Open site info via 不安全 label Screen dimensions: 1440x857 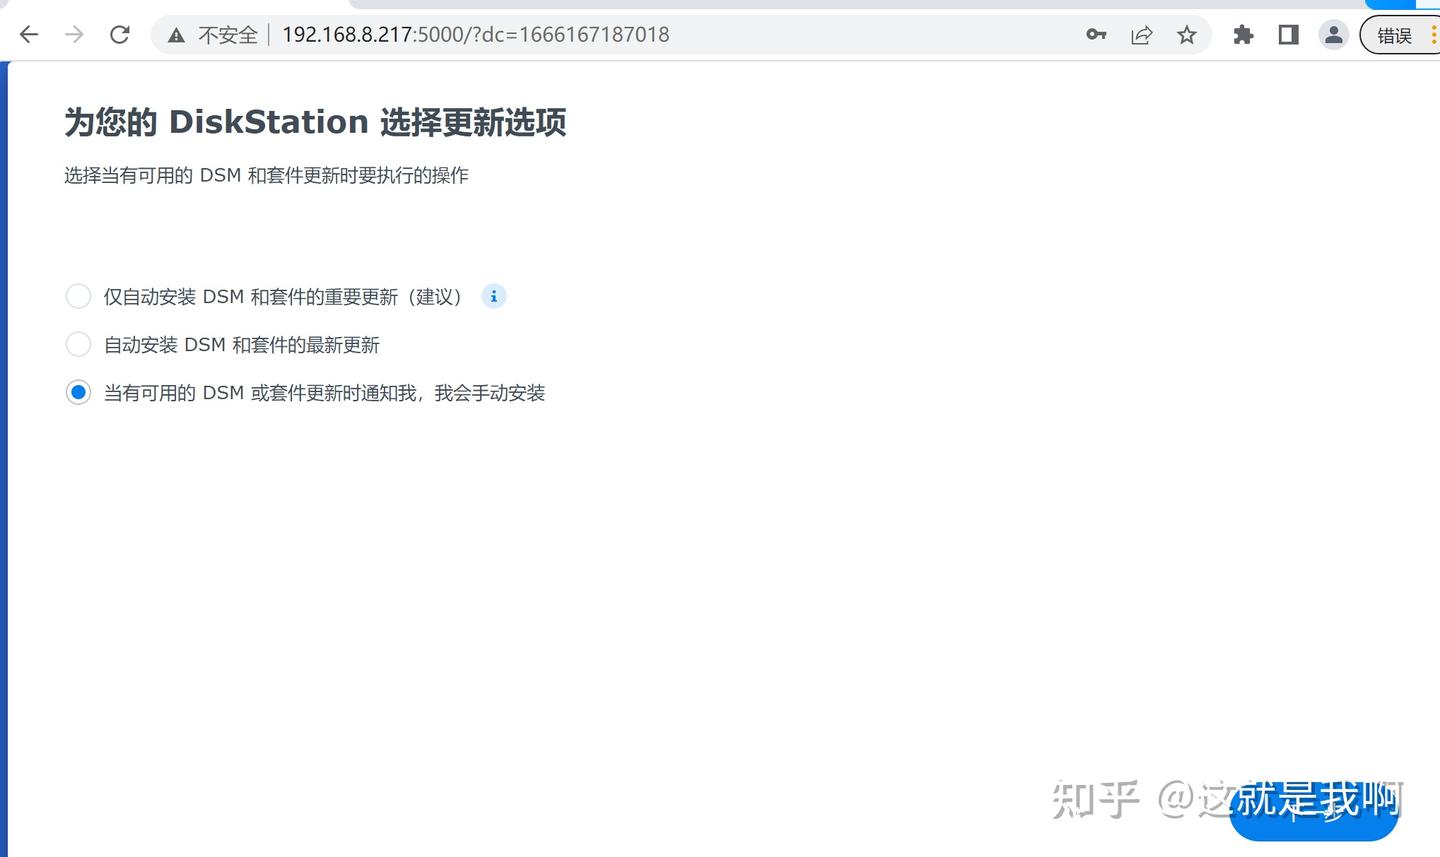[x=227, y=34]
